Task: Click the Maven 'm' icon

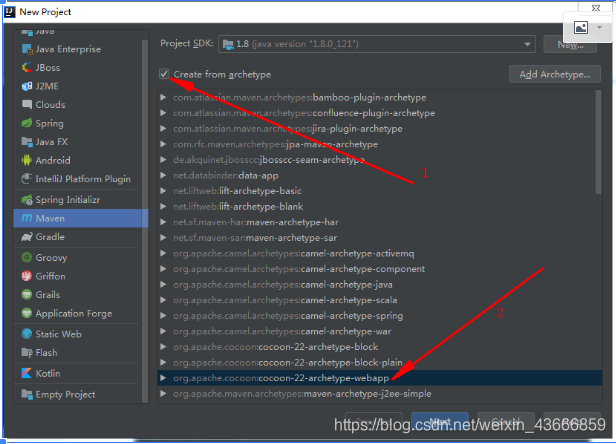Action: pos(27,218)
